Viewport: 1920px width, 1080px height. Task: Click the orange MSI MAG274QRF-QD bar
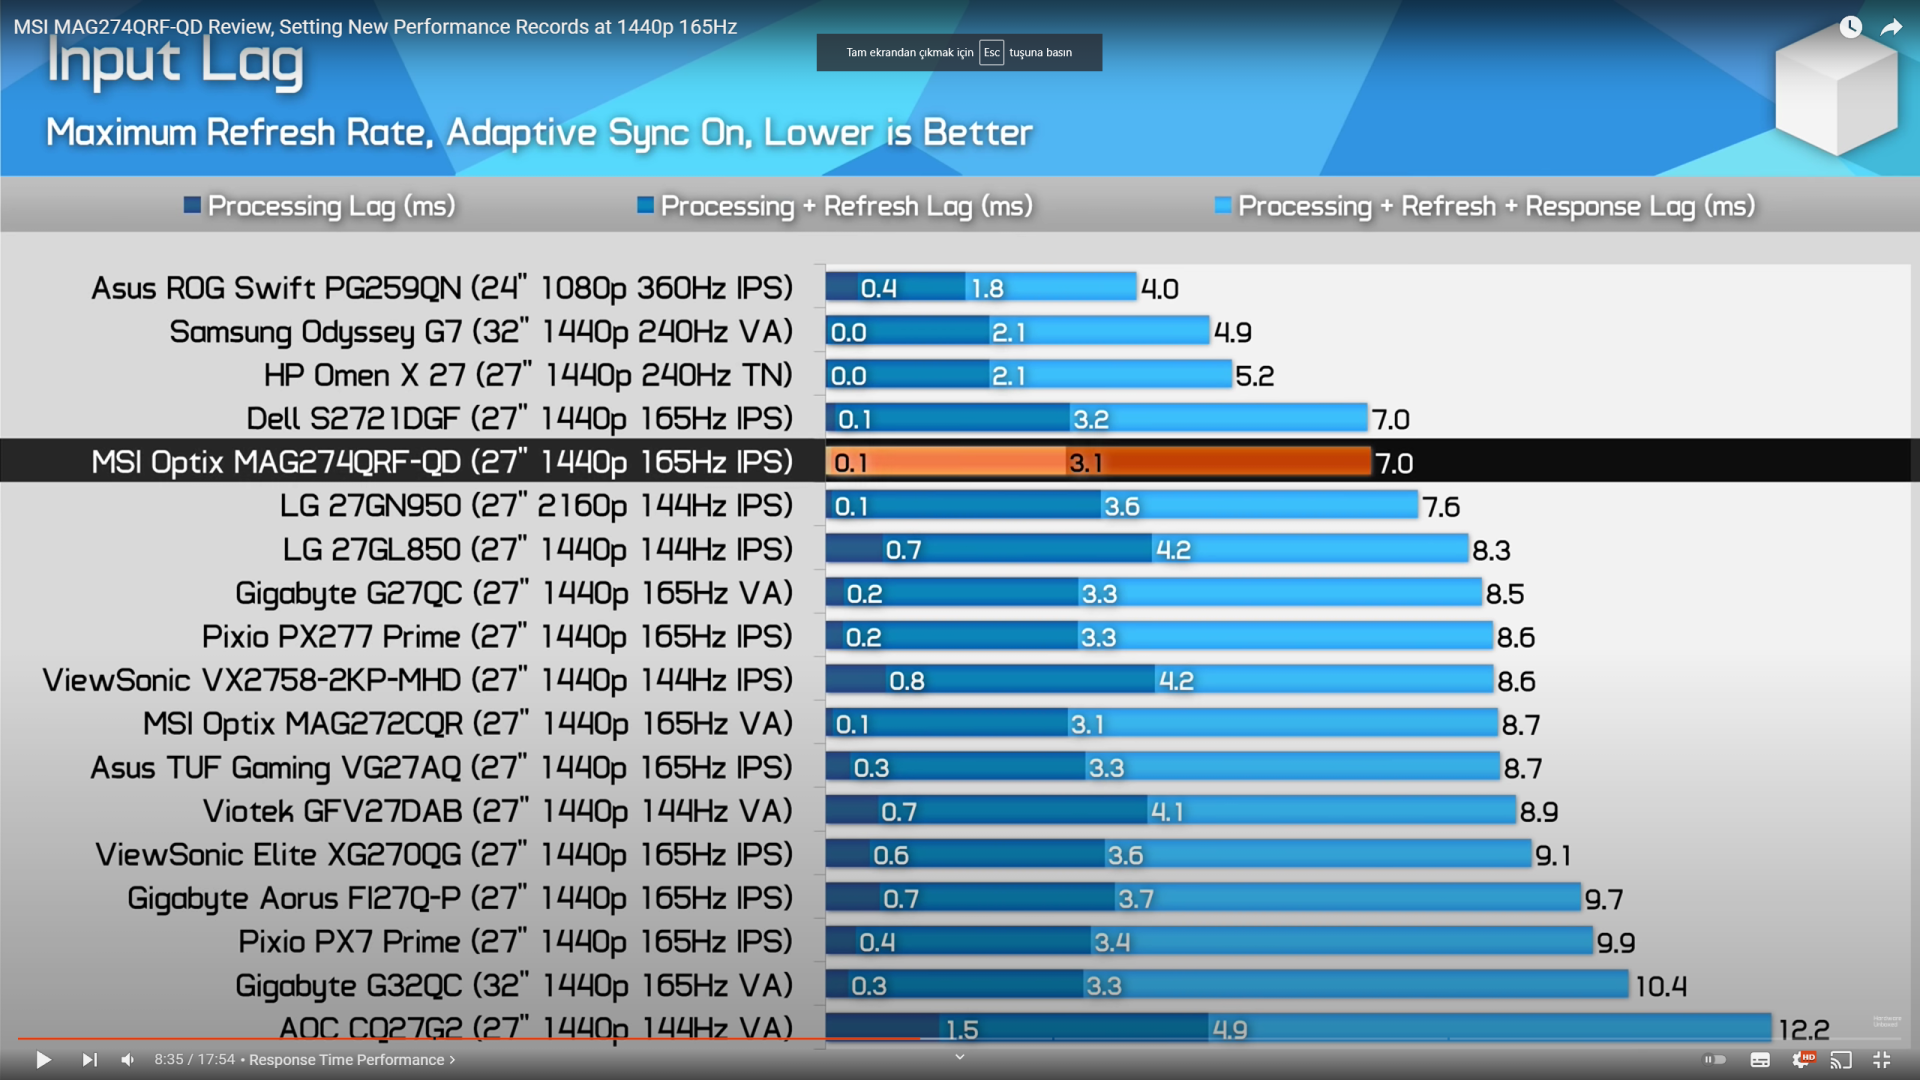point(1097,462)
